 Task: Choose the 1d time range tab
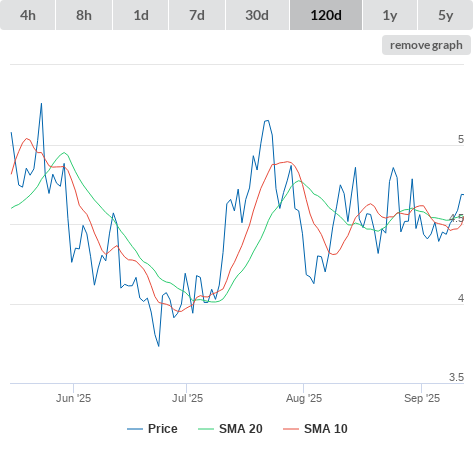141,15
